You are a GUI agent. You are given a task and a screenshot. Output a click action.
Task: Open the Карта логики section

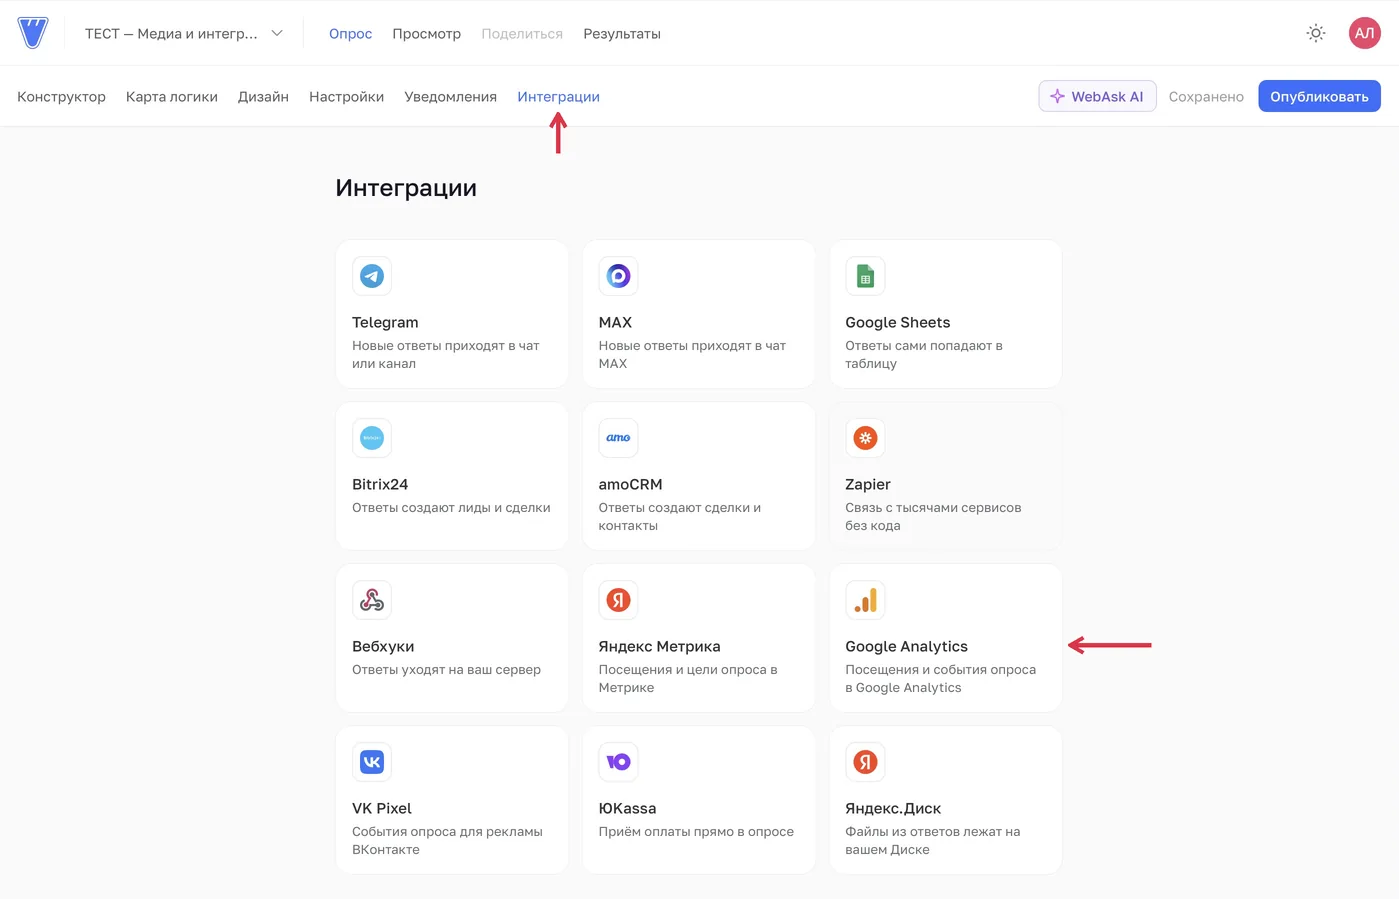point(172,97)
